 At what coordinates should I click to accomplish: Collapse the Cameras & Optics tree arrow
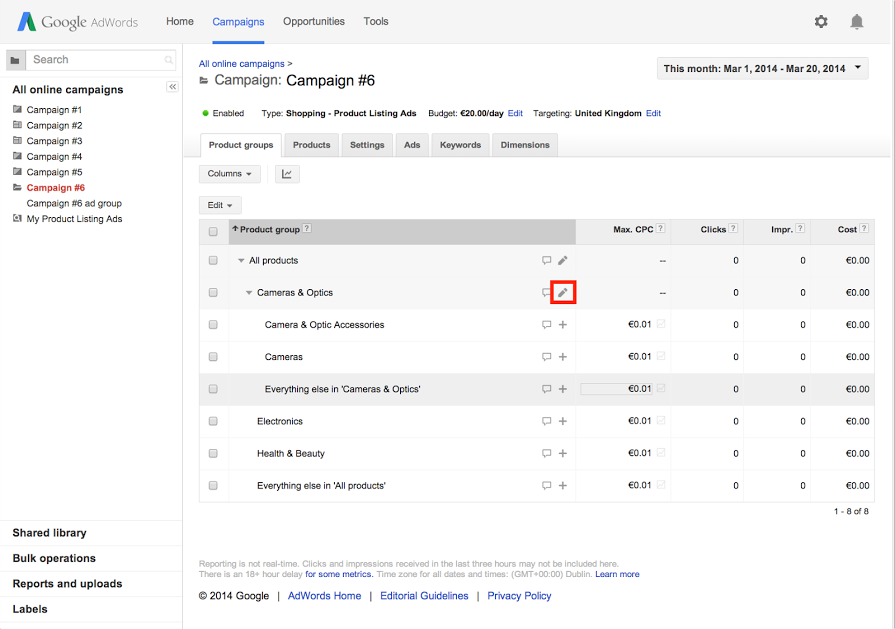(249, 293)
